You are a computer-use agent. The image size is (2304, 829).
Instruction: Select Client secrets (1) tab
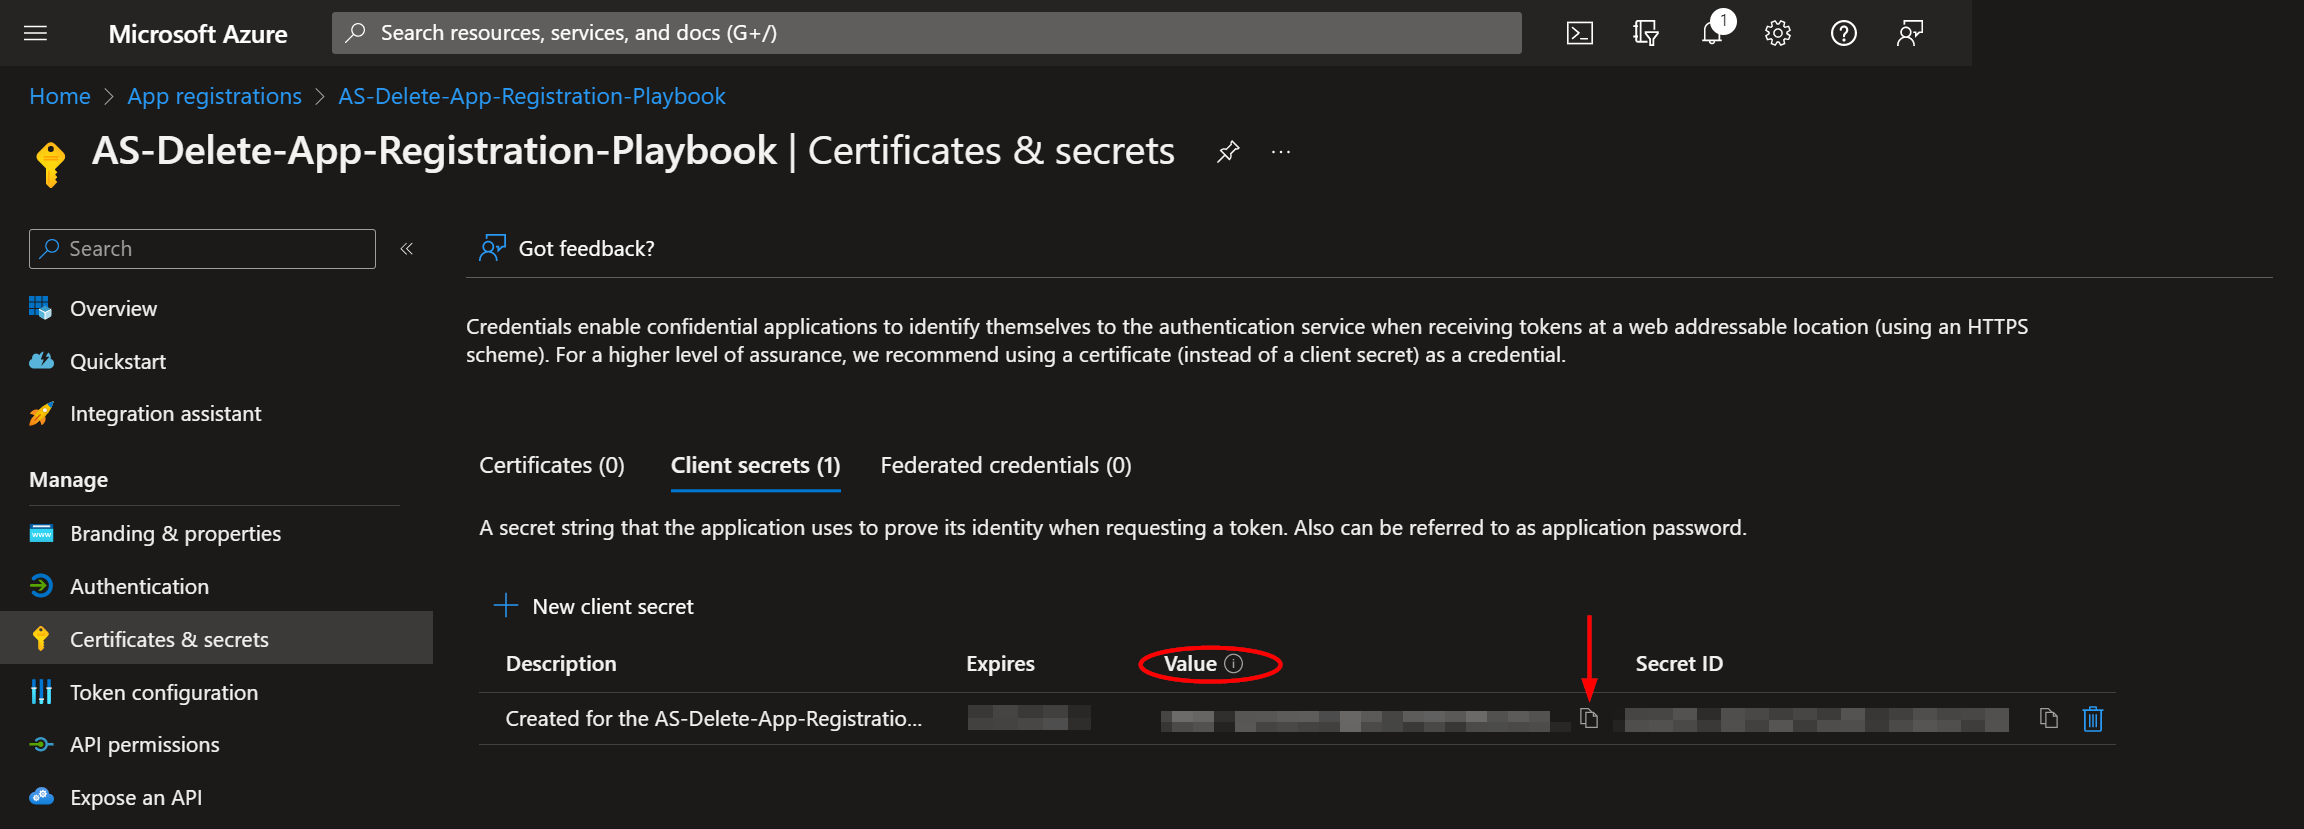coord(755,466)
